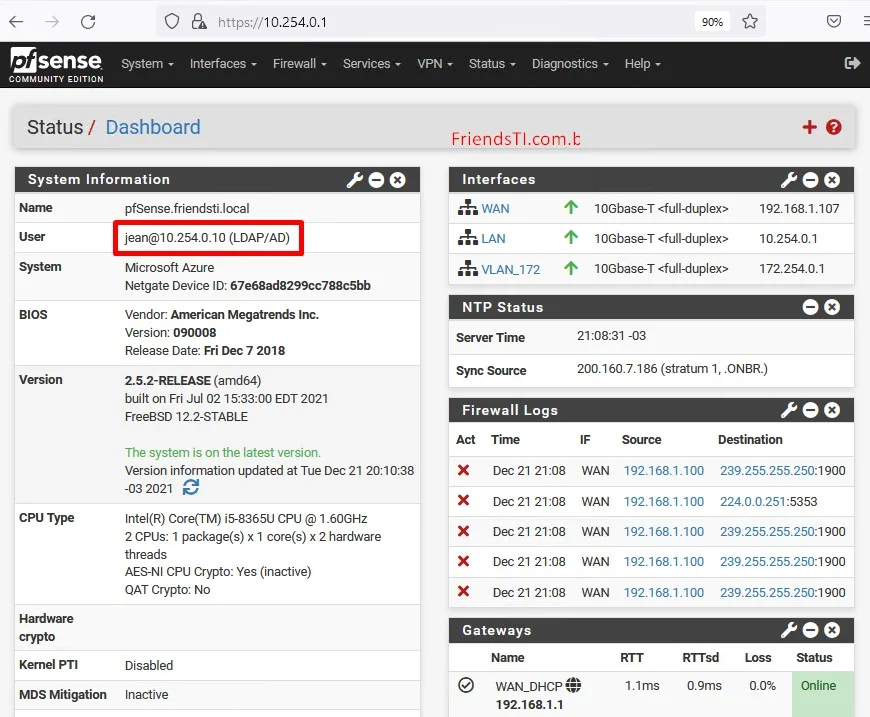Click browser reload page button
The image size is (870, 717).
point(88,21)
